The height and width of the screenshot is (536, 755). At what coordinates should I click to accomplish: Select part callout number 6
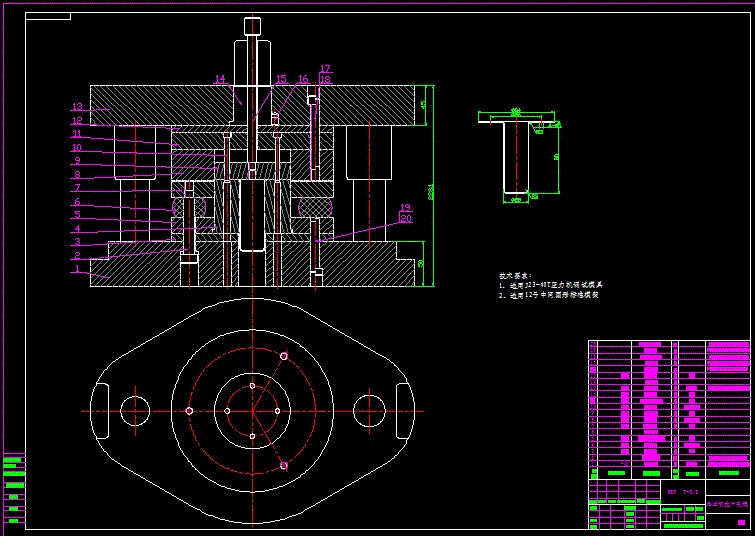[x=77, y=201]
